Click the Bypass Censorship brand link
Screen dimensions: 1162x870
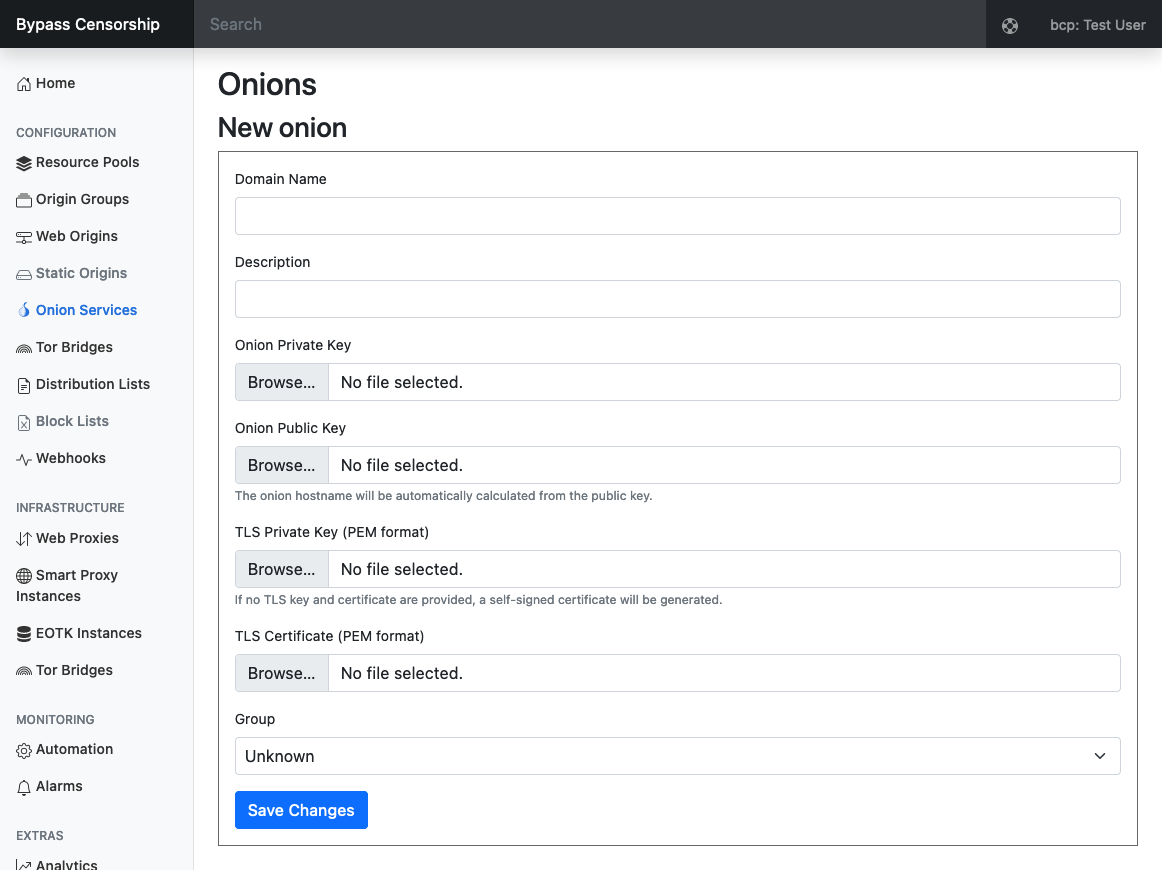coord(88,24)
